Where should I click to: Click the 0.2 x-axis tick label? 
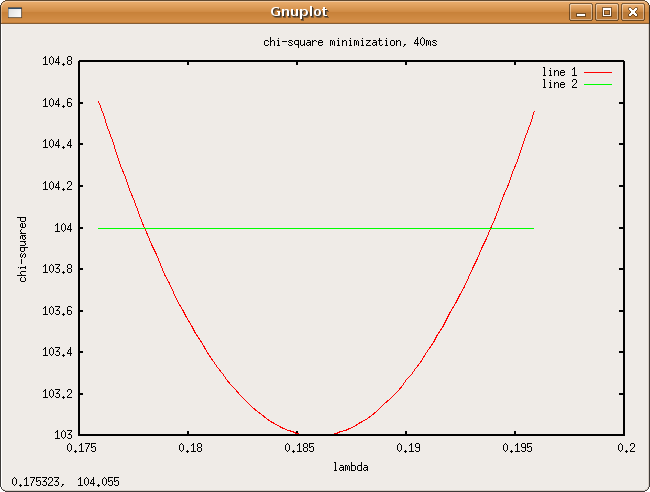point(626,448)
